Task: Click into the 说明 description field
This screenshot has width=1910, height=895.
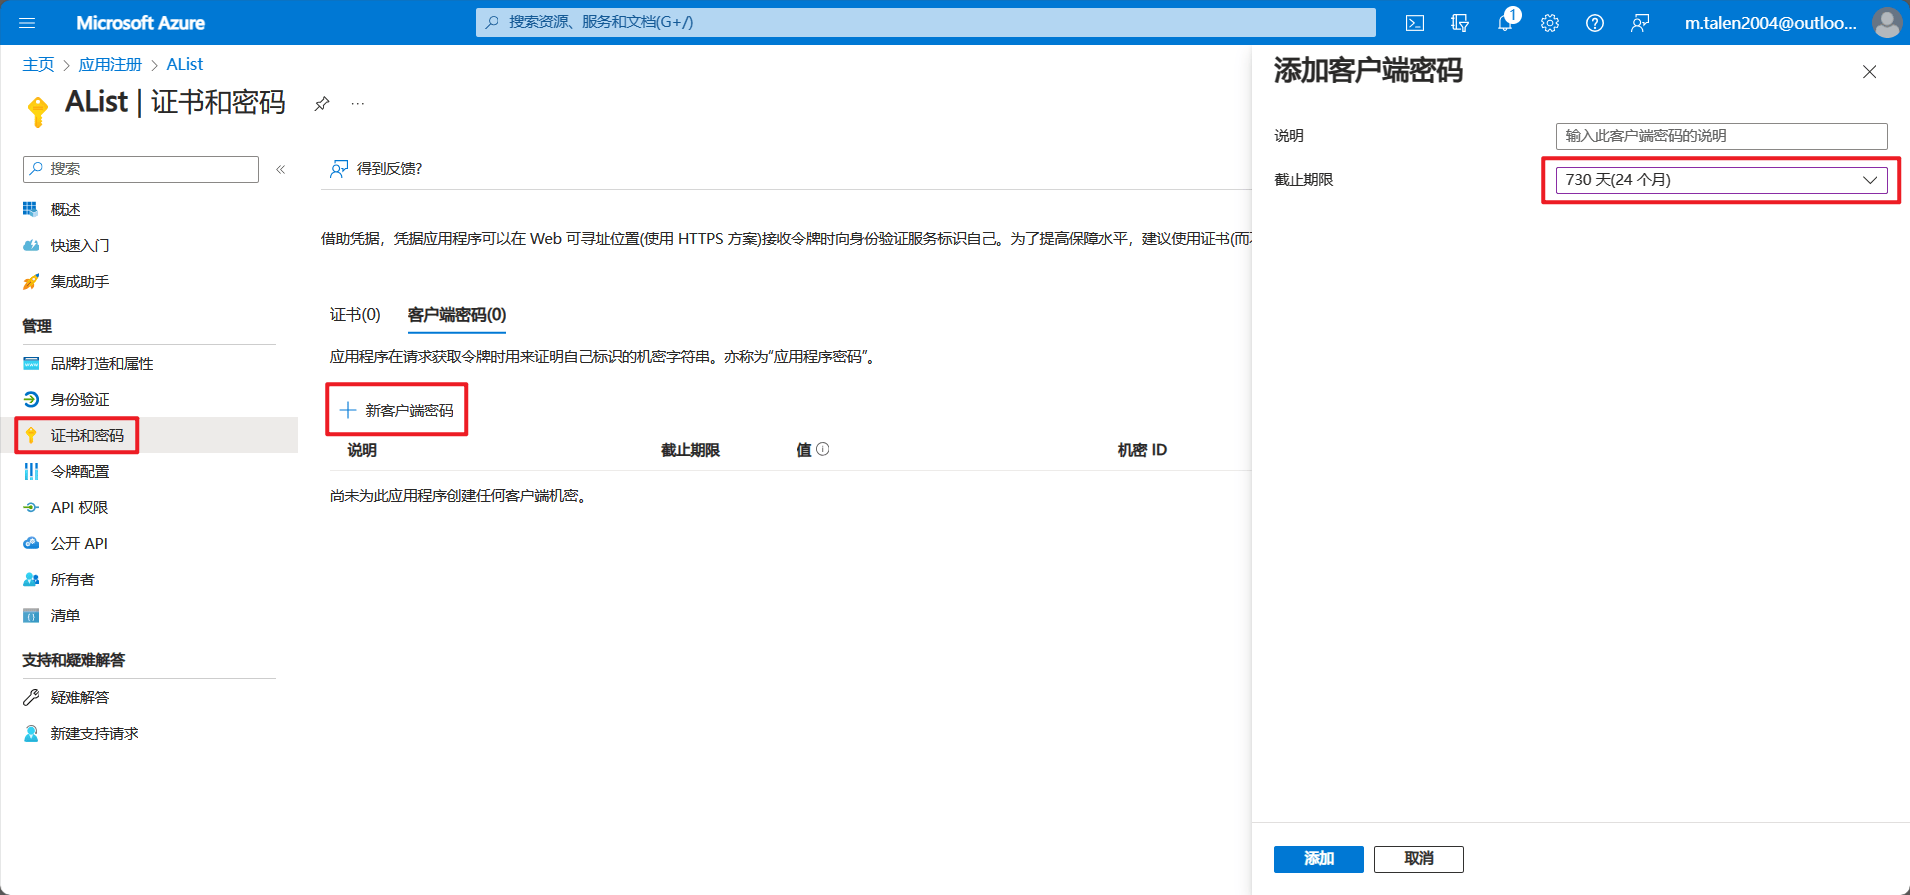Action: click(x=1721, y=136)
